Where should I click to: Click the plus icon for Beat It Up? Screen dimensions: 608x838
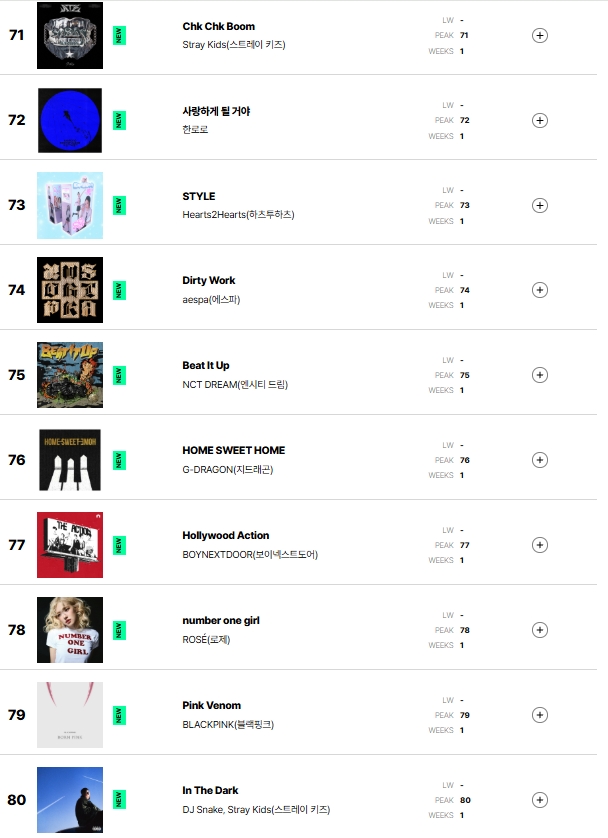point(540,375)
